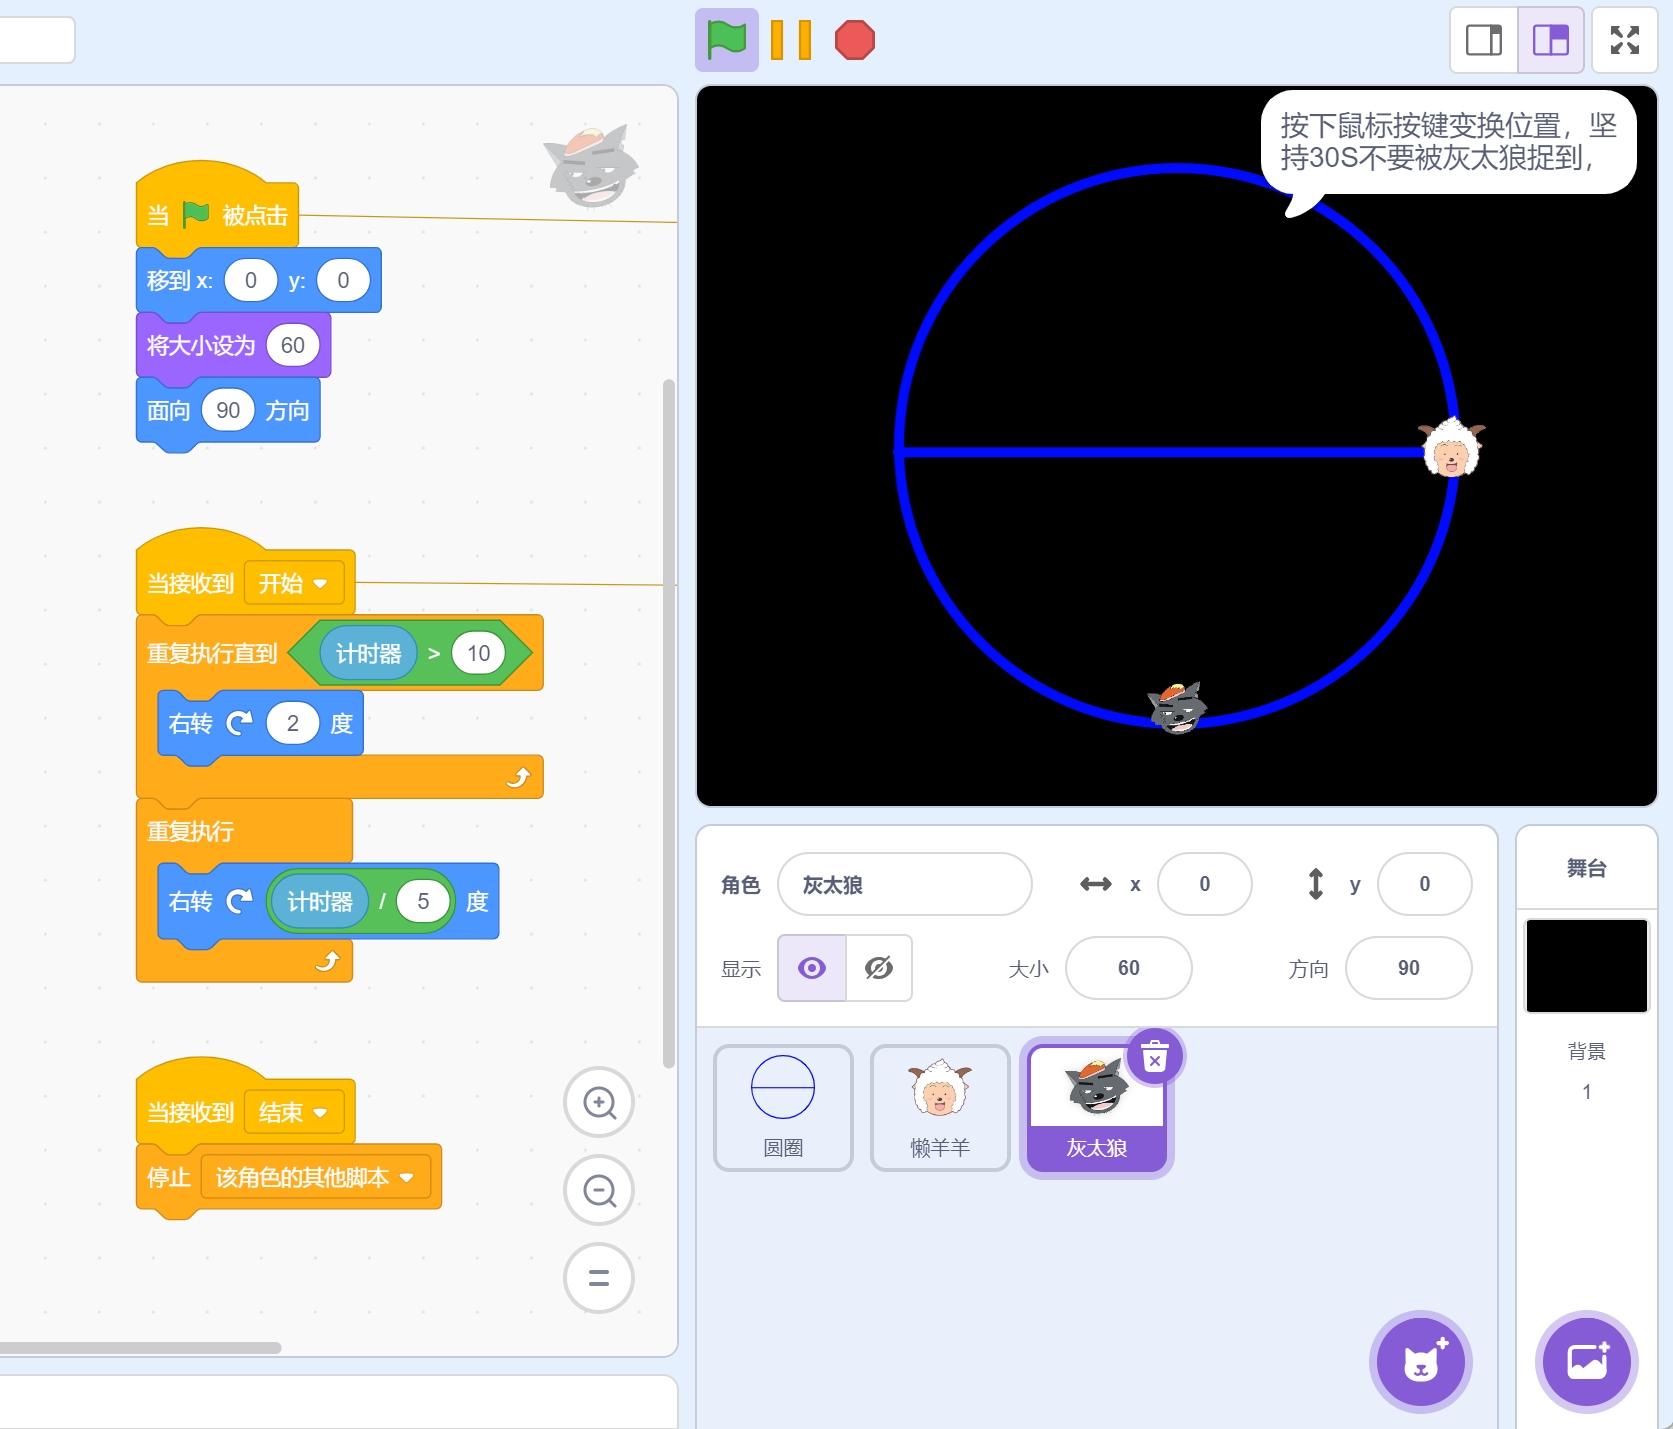
Task: Delete the 灰太狼 sprite with trash icon
Action: pyautogui.click(x=1155, y=1057)
